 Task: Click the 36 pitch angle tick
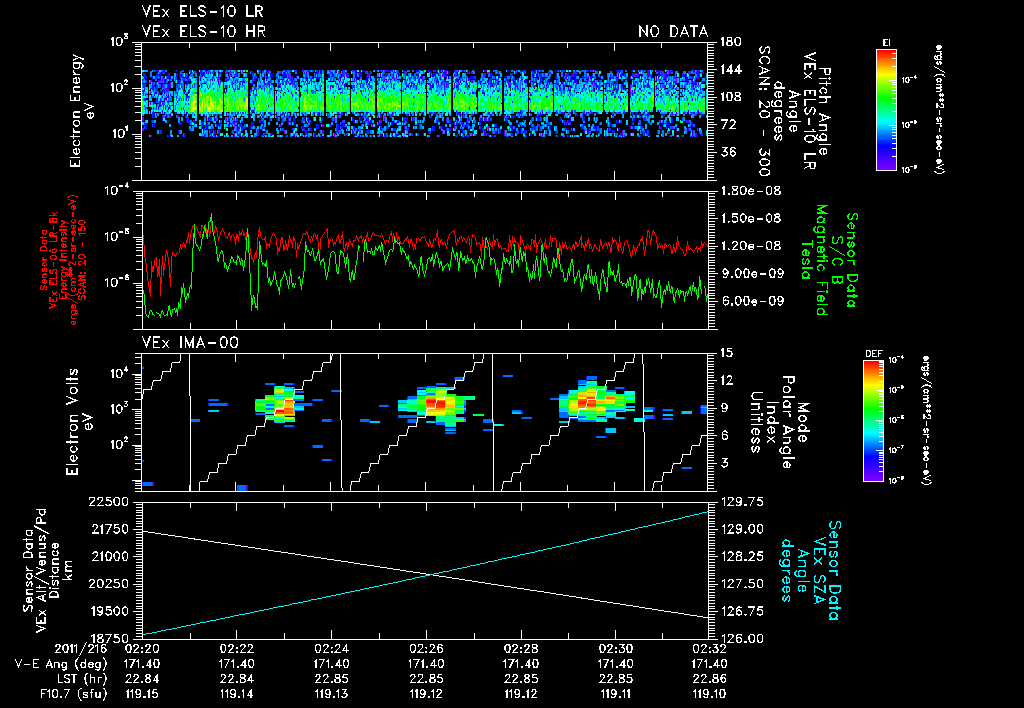click(x=728, y=152)
